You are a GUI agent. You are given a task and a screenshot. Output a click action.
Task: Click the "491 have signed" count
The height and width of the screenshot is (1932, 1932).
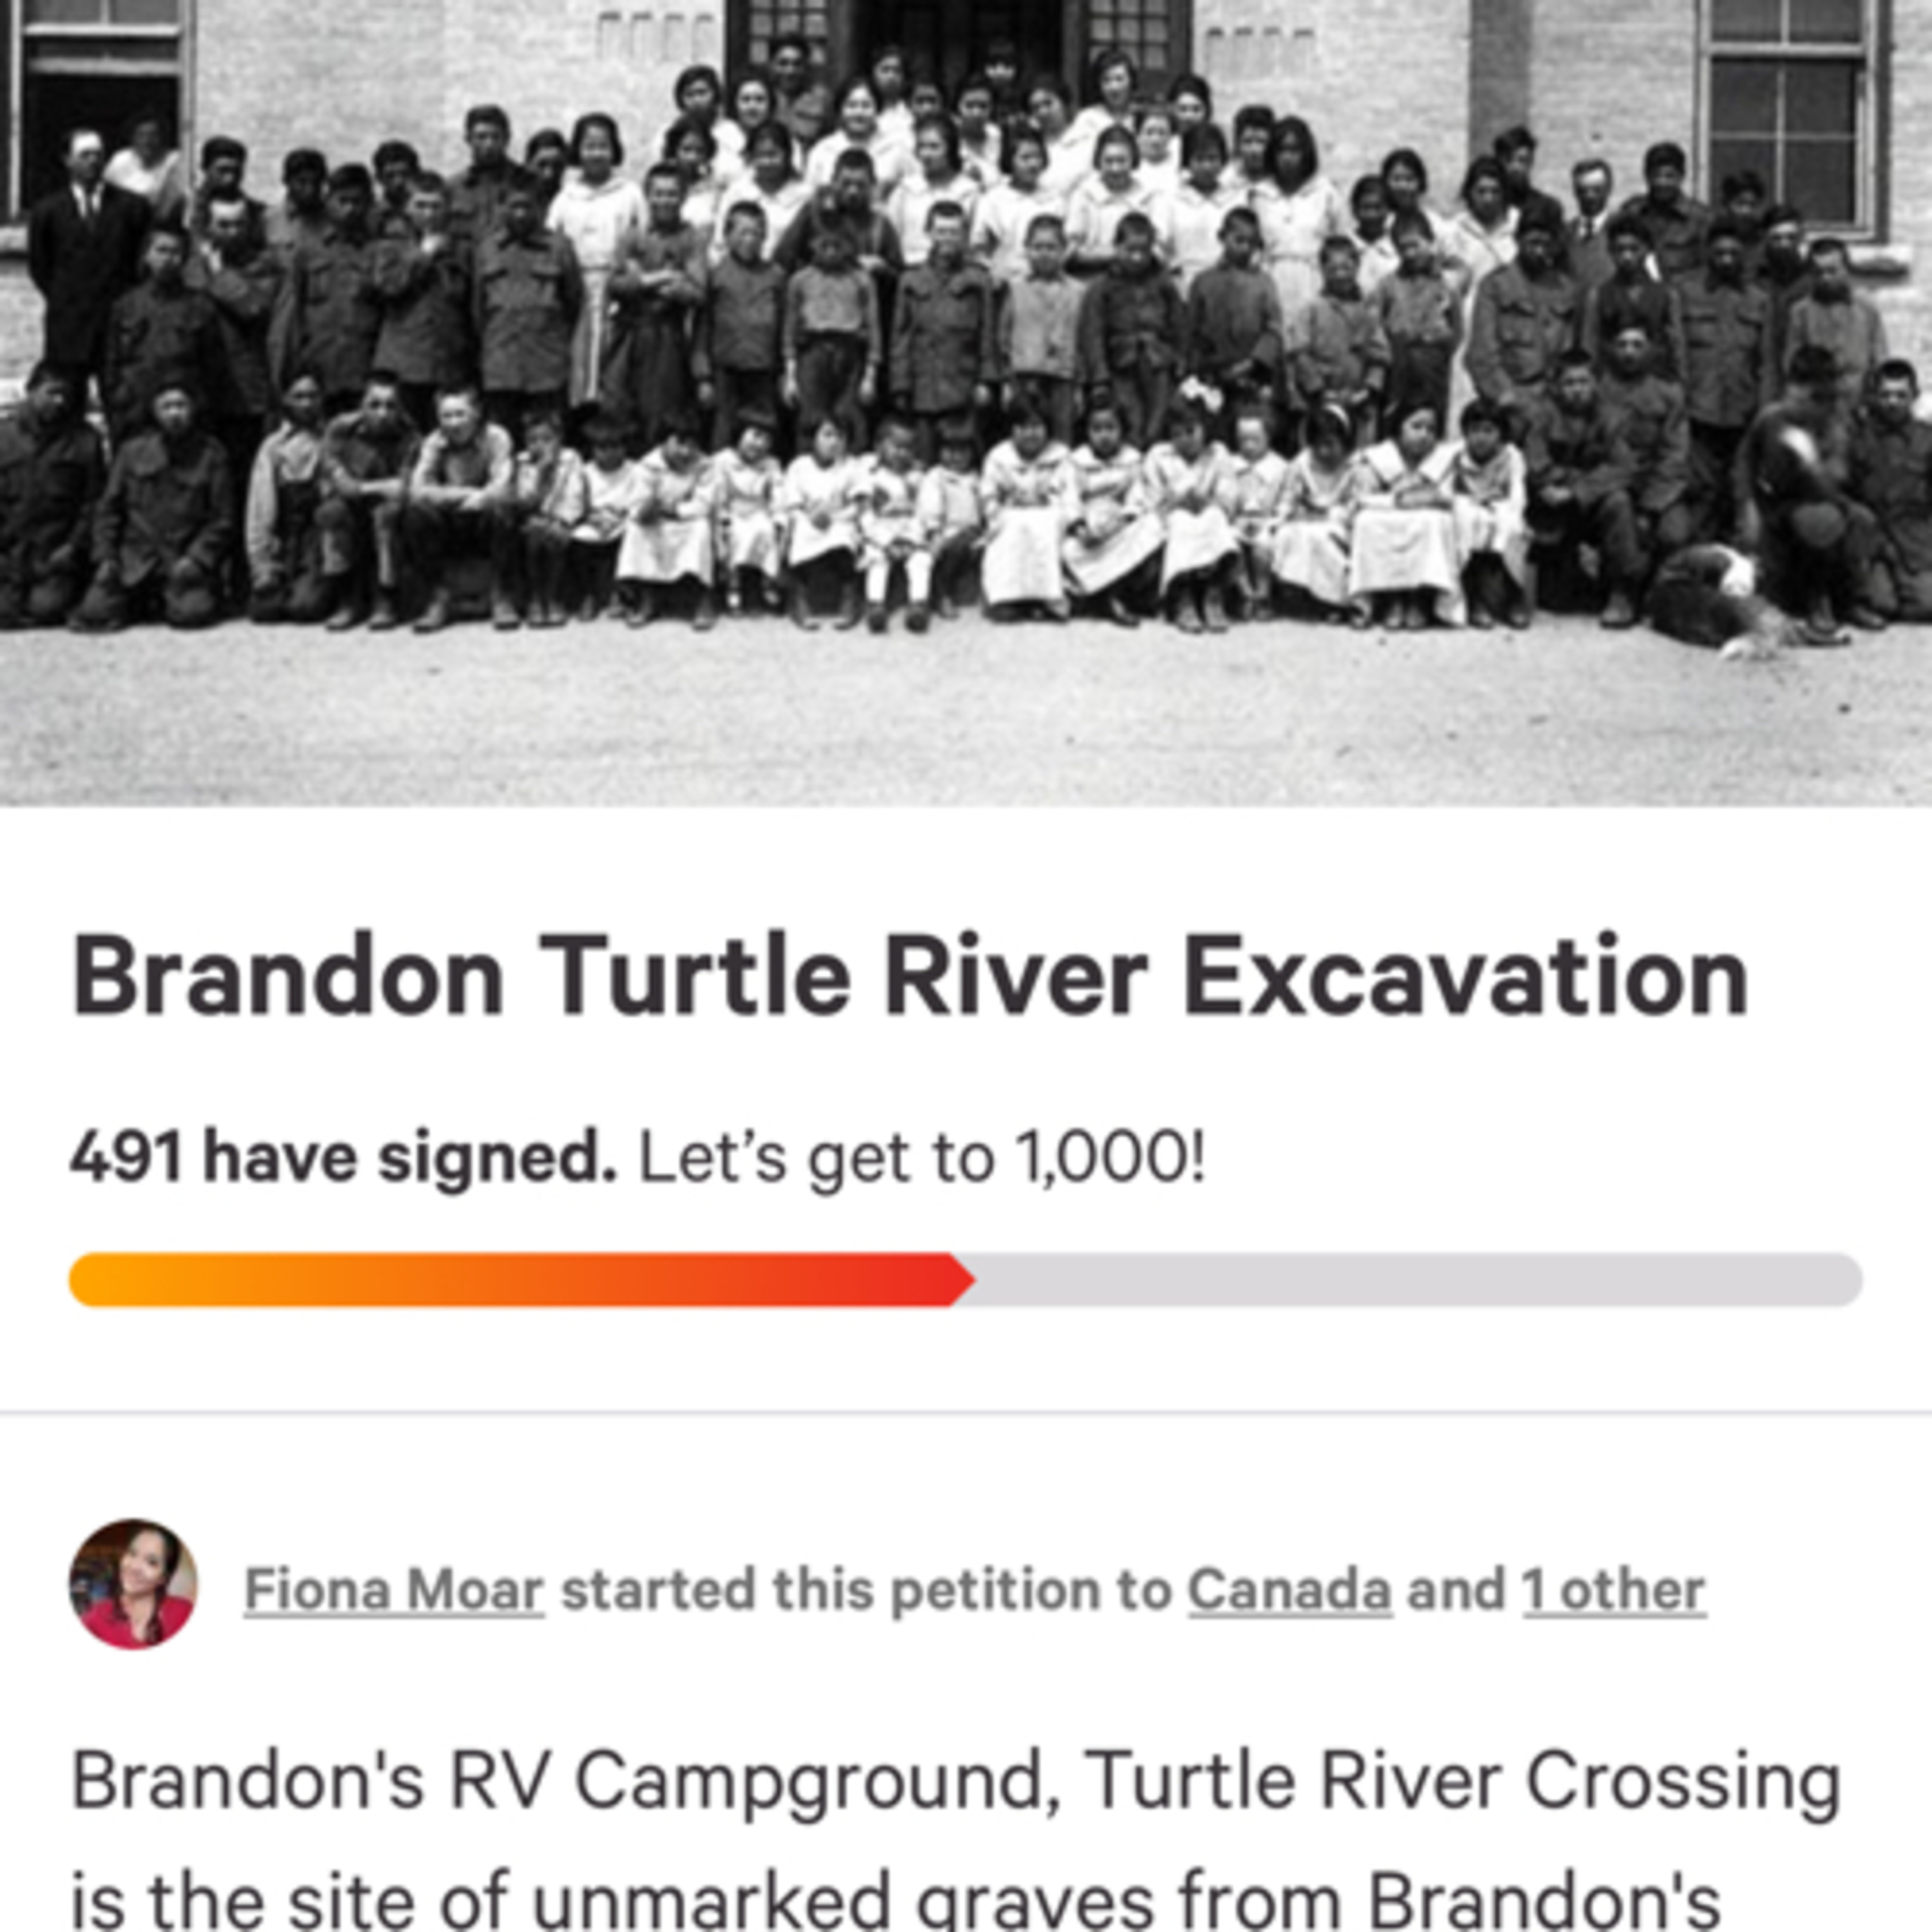coord(343,1159)
